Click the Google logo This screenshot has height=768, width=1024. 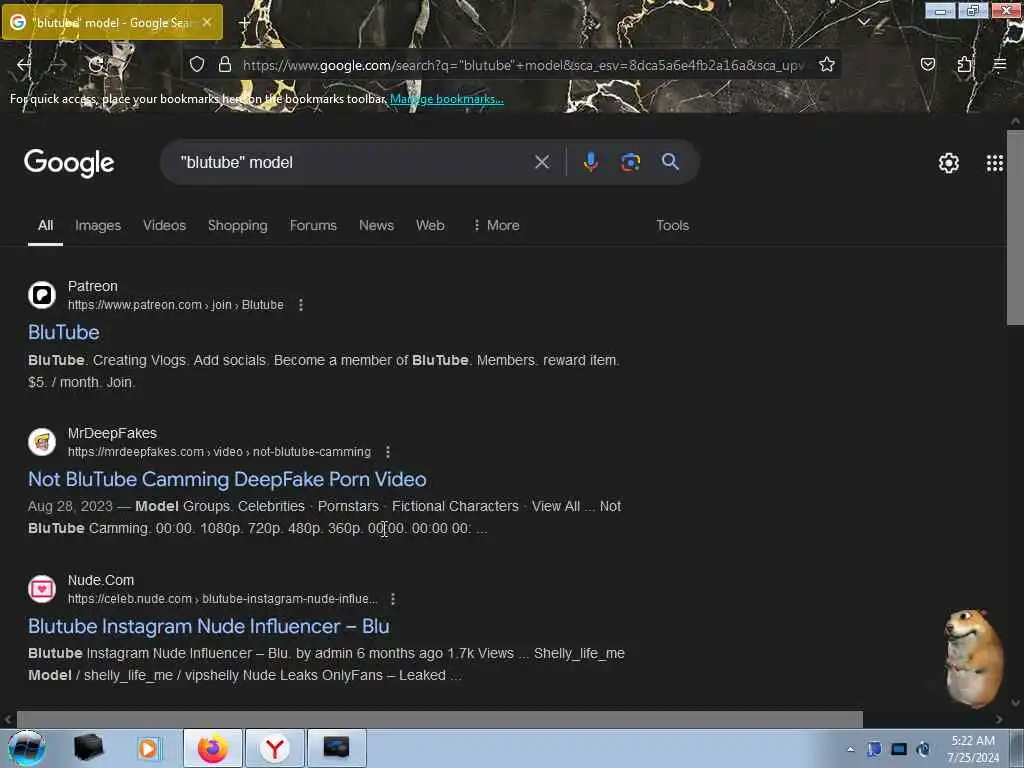pos(69,163)
